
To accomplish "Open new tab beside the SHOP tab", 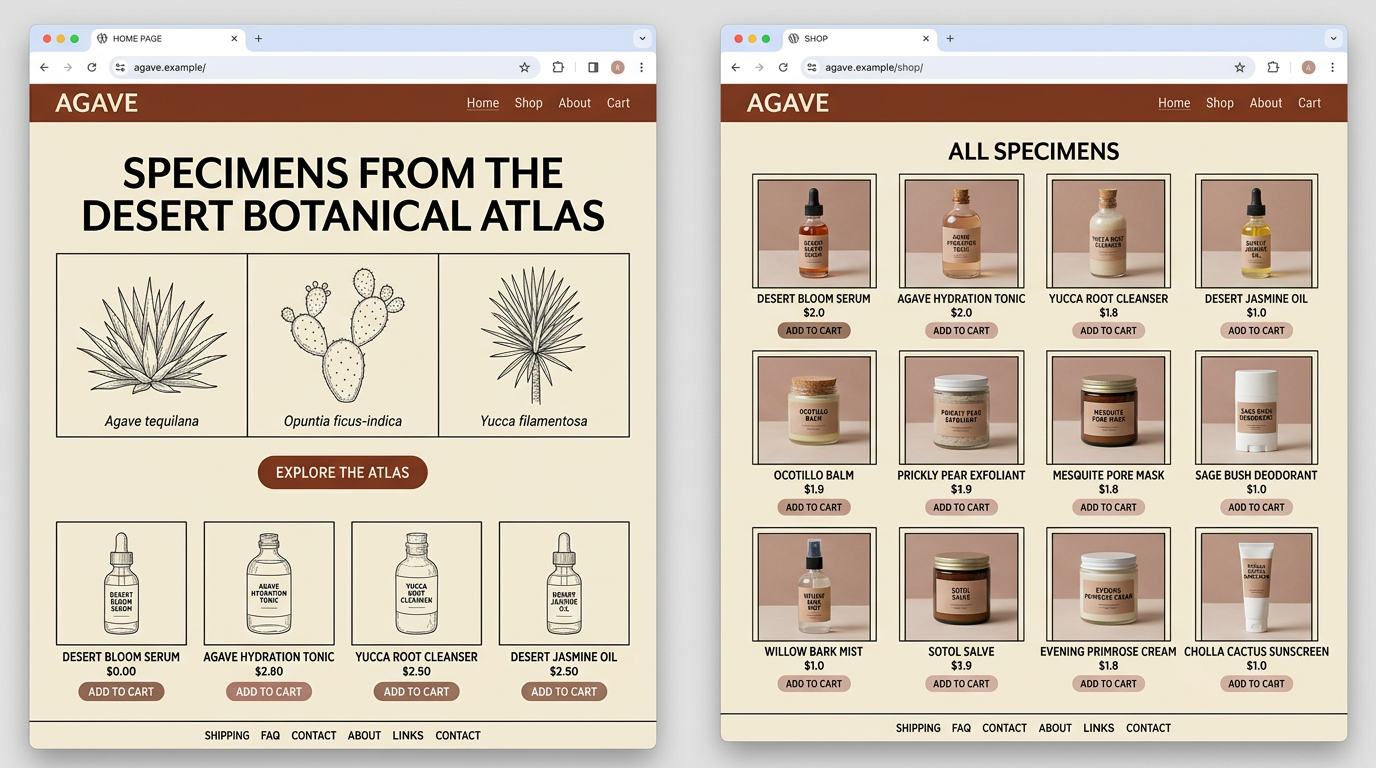I will point(950,39).
